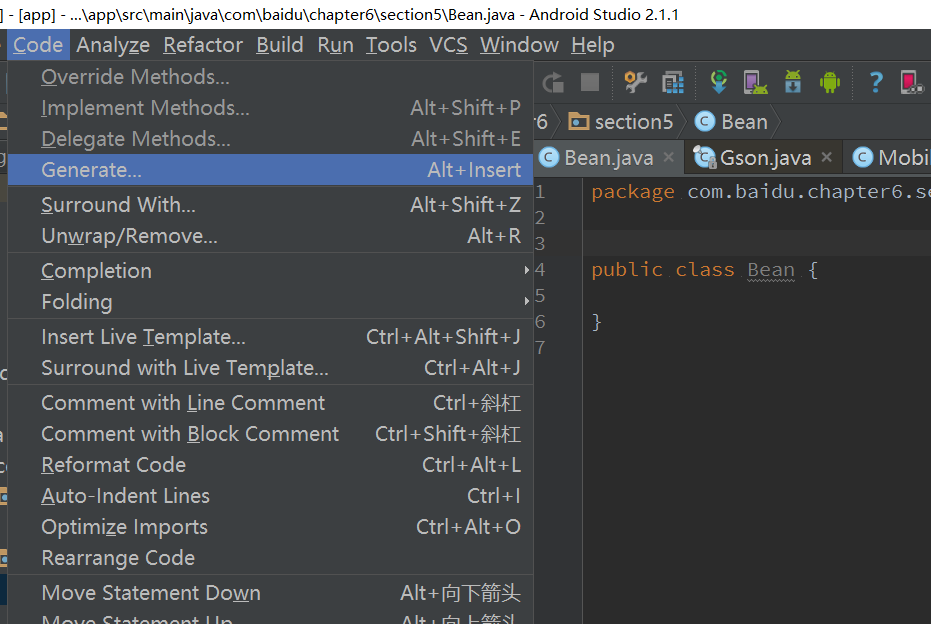Click the section5 breadcrumb folder

pyautogui.click(x=621, y=122)
